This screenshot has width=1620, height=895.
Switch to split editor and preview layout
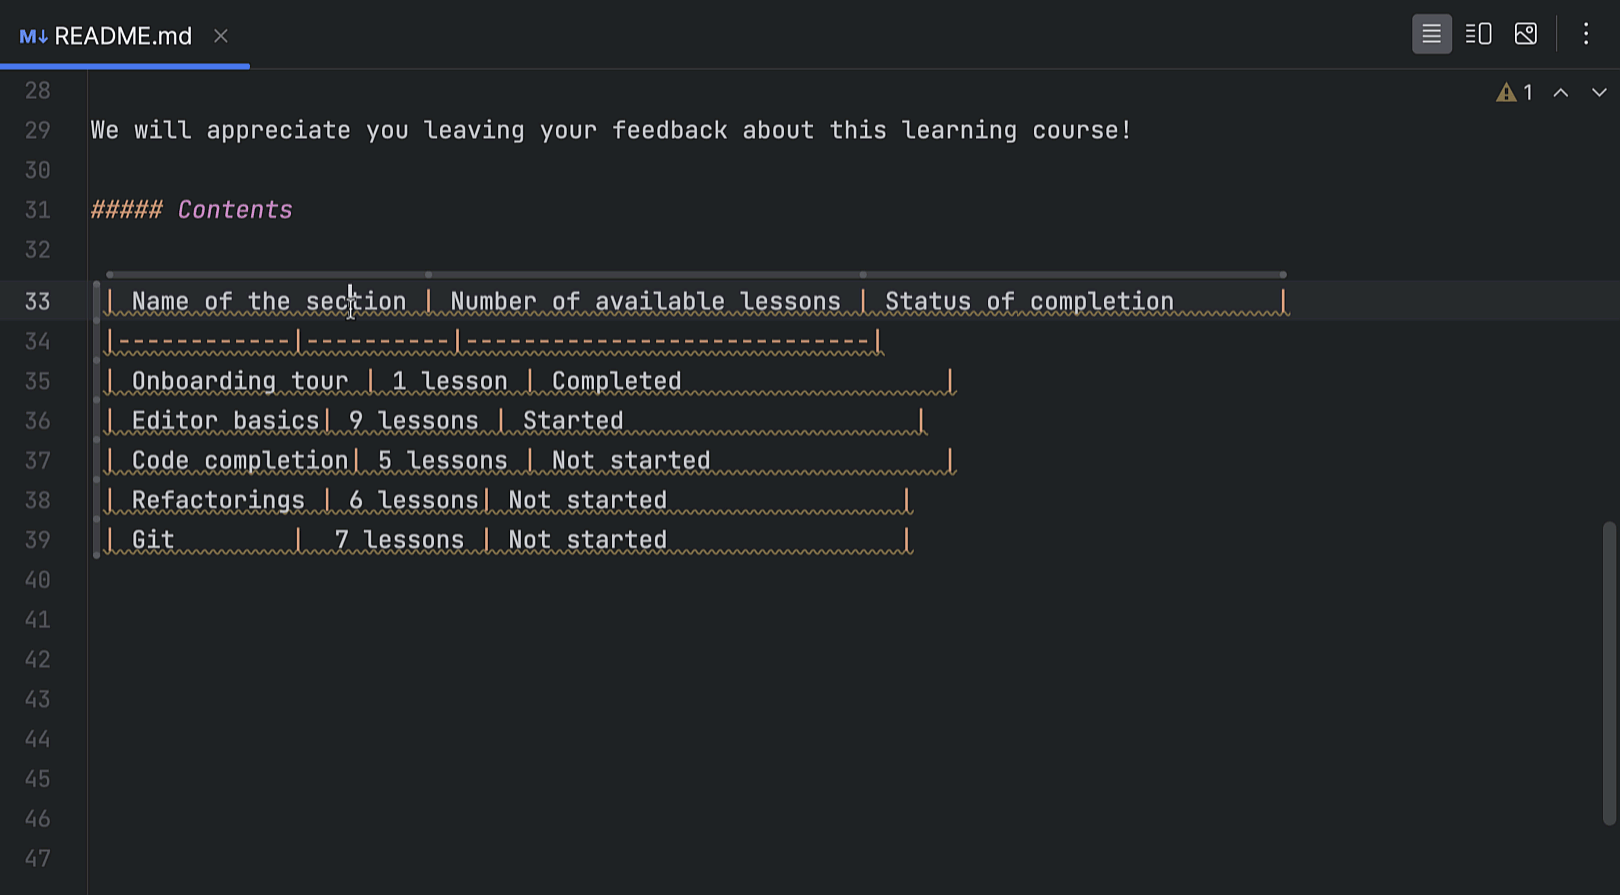click(x=1478, y=33)
